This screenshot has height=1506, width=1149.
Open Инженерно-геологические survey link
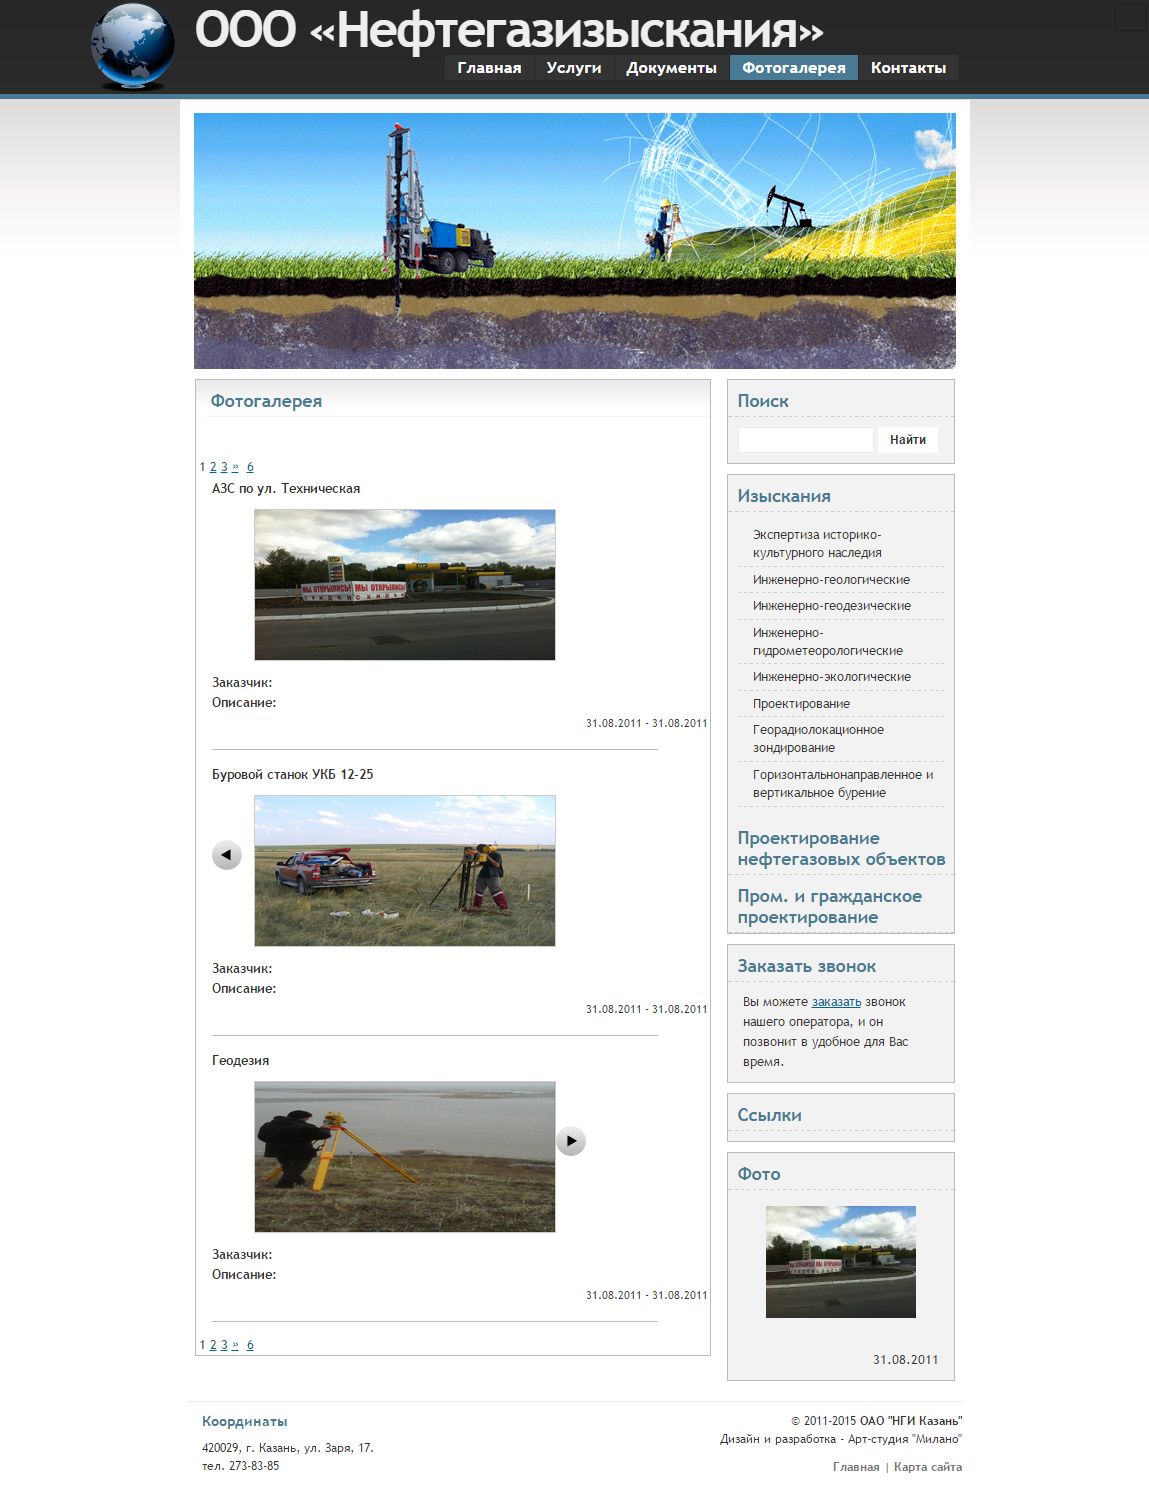coord(831,580)
